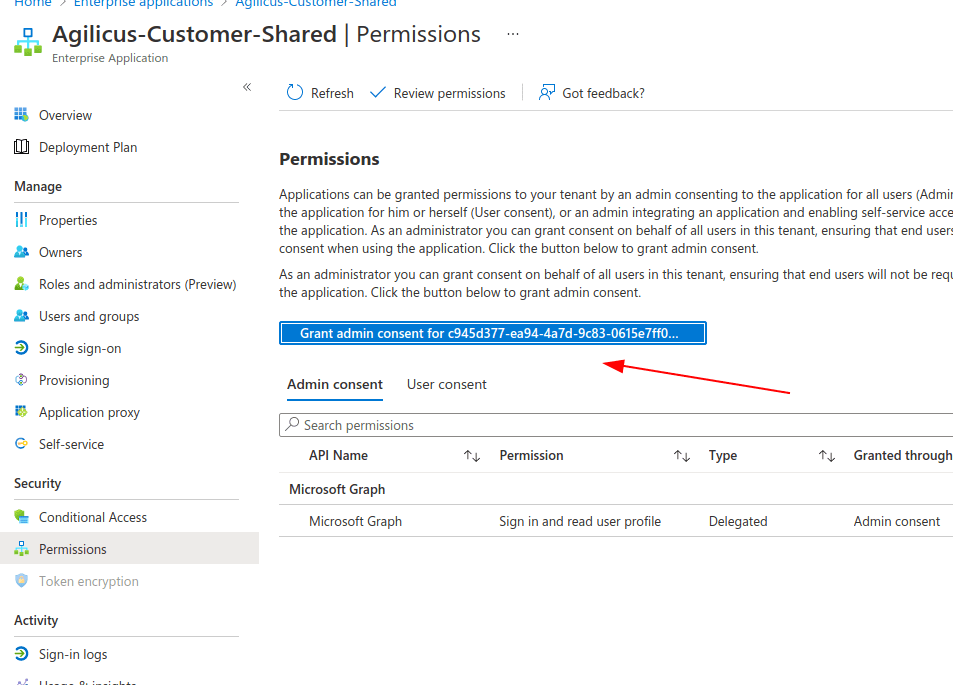Collapse the sidebar with double chevron
The image size is (953, 685).
247,87
